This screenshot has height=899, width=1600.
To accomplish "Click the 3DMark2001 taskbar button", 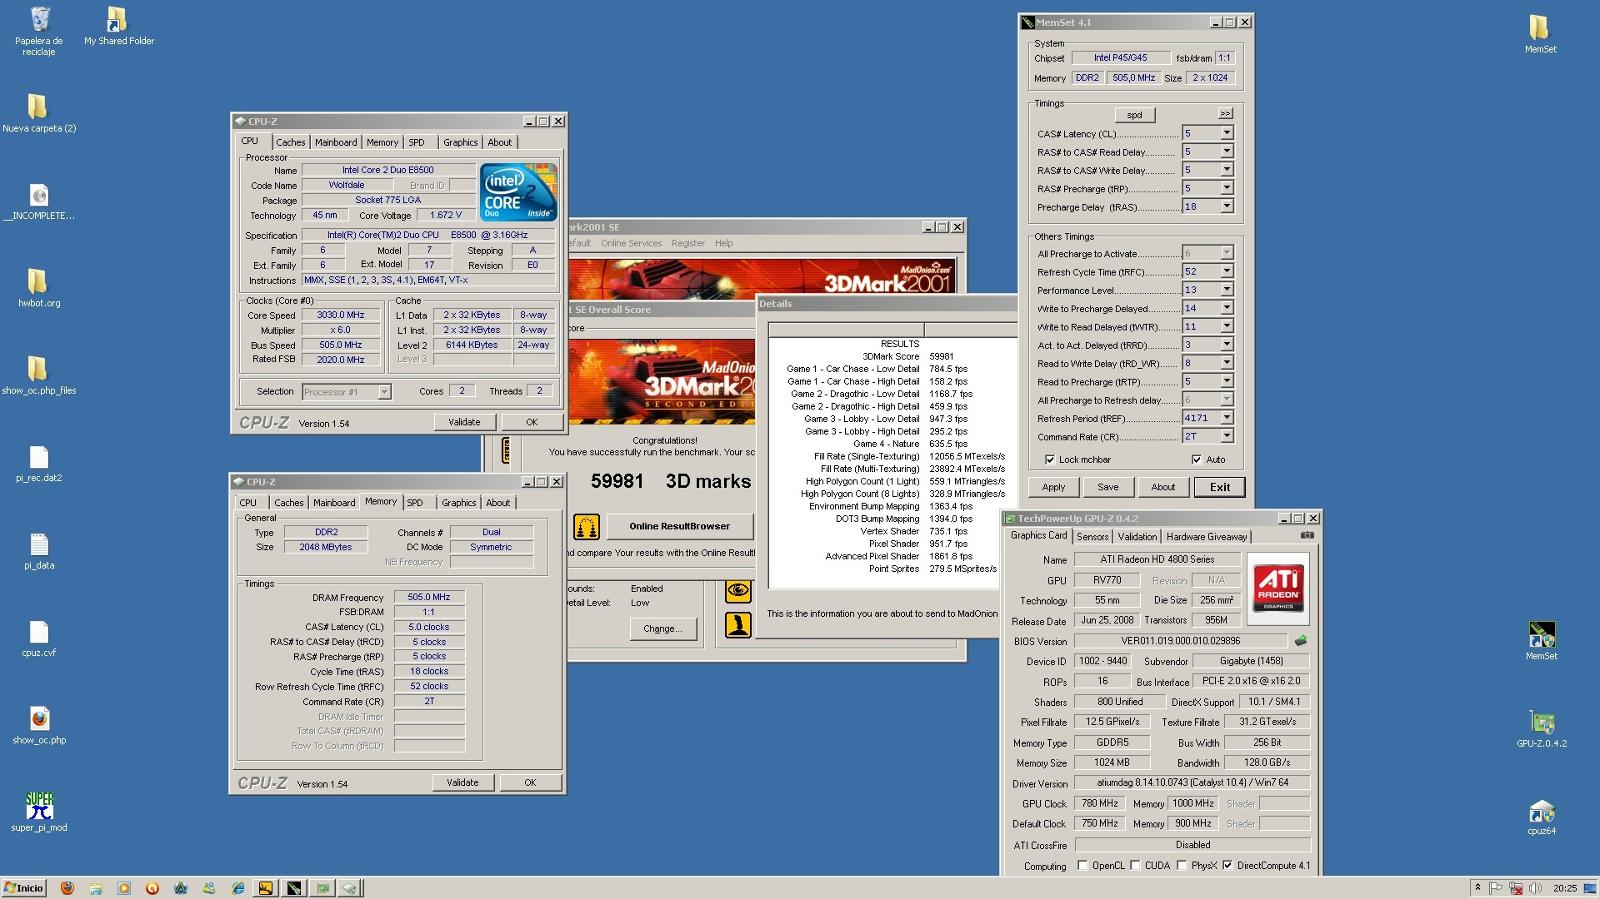I will (x=266, y=887).
